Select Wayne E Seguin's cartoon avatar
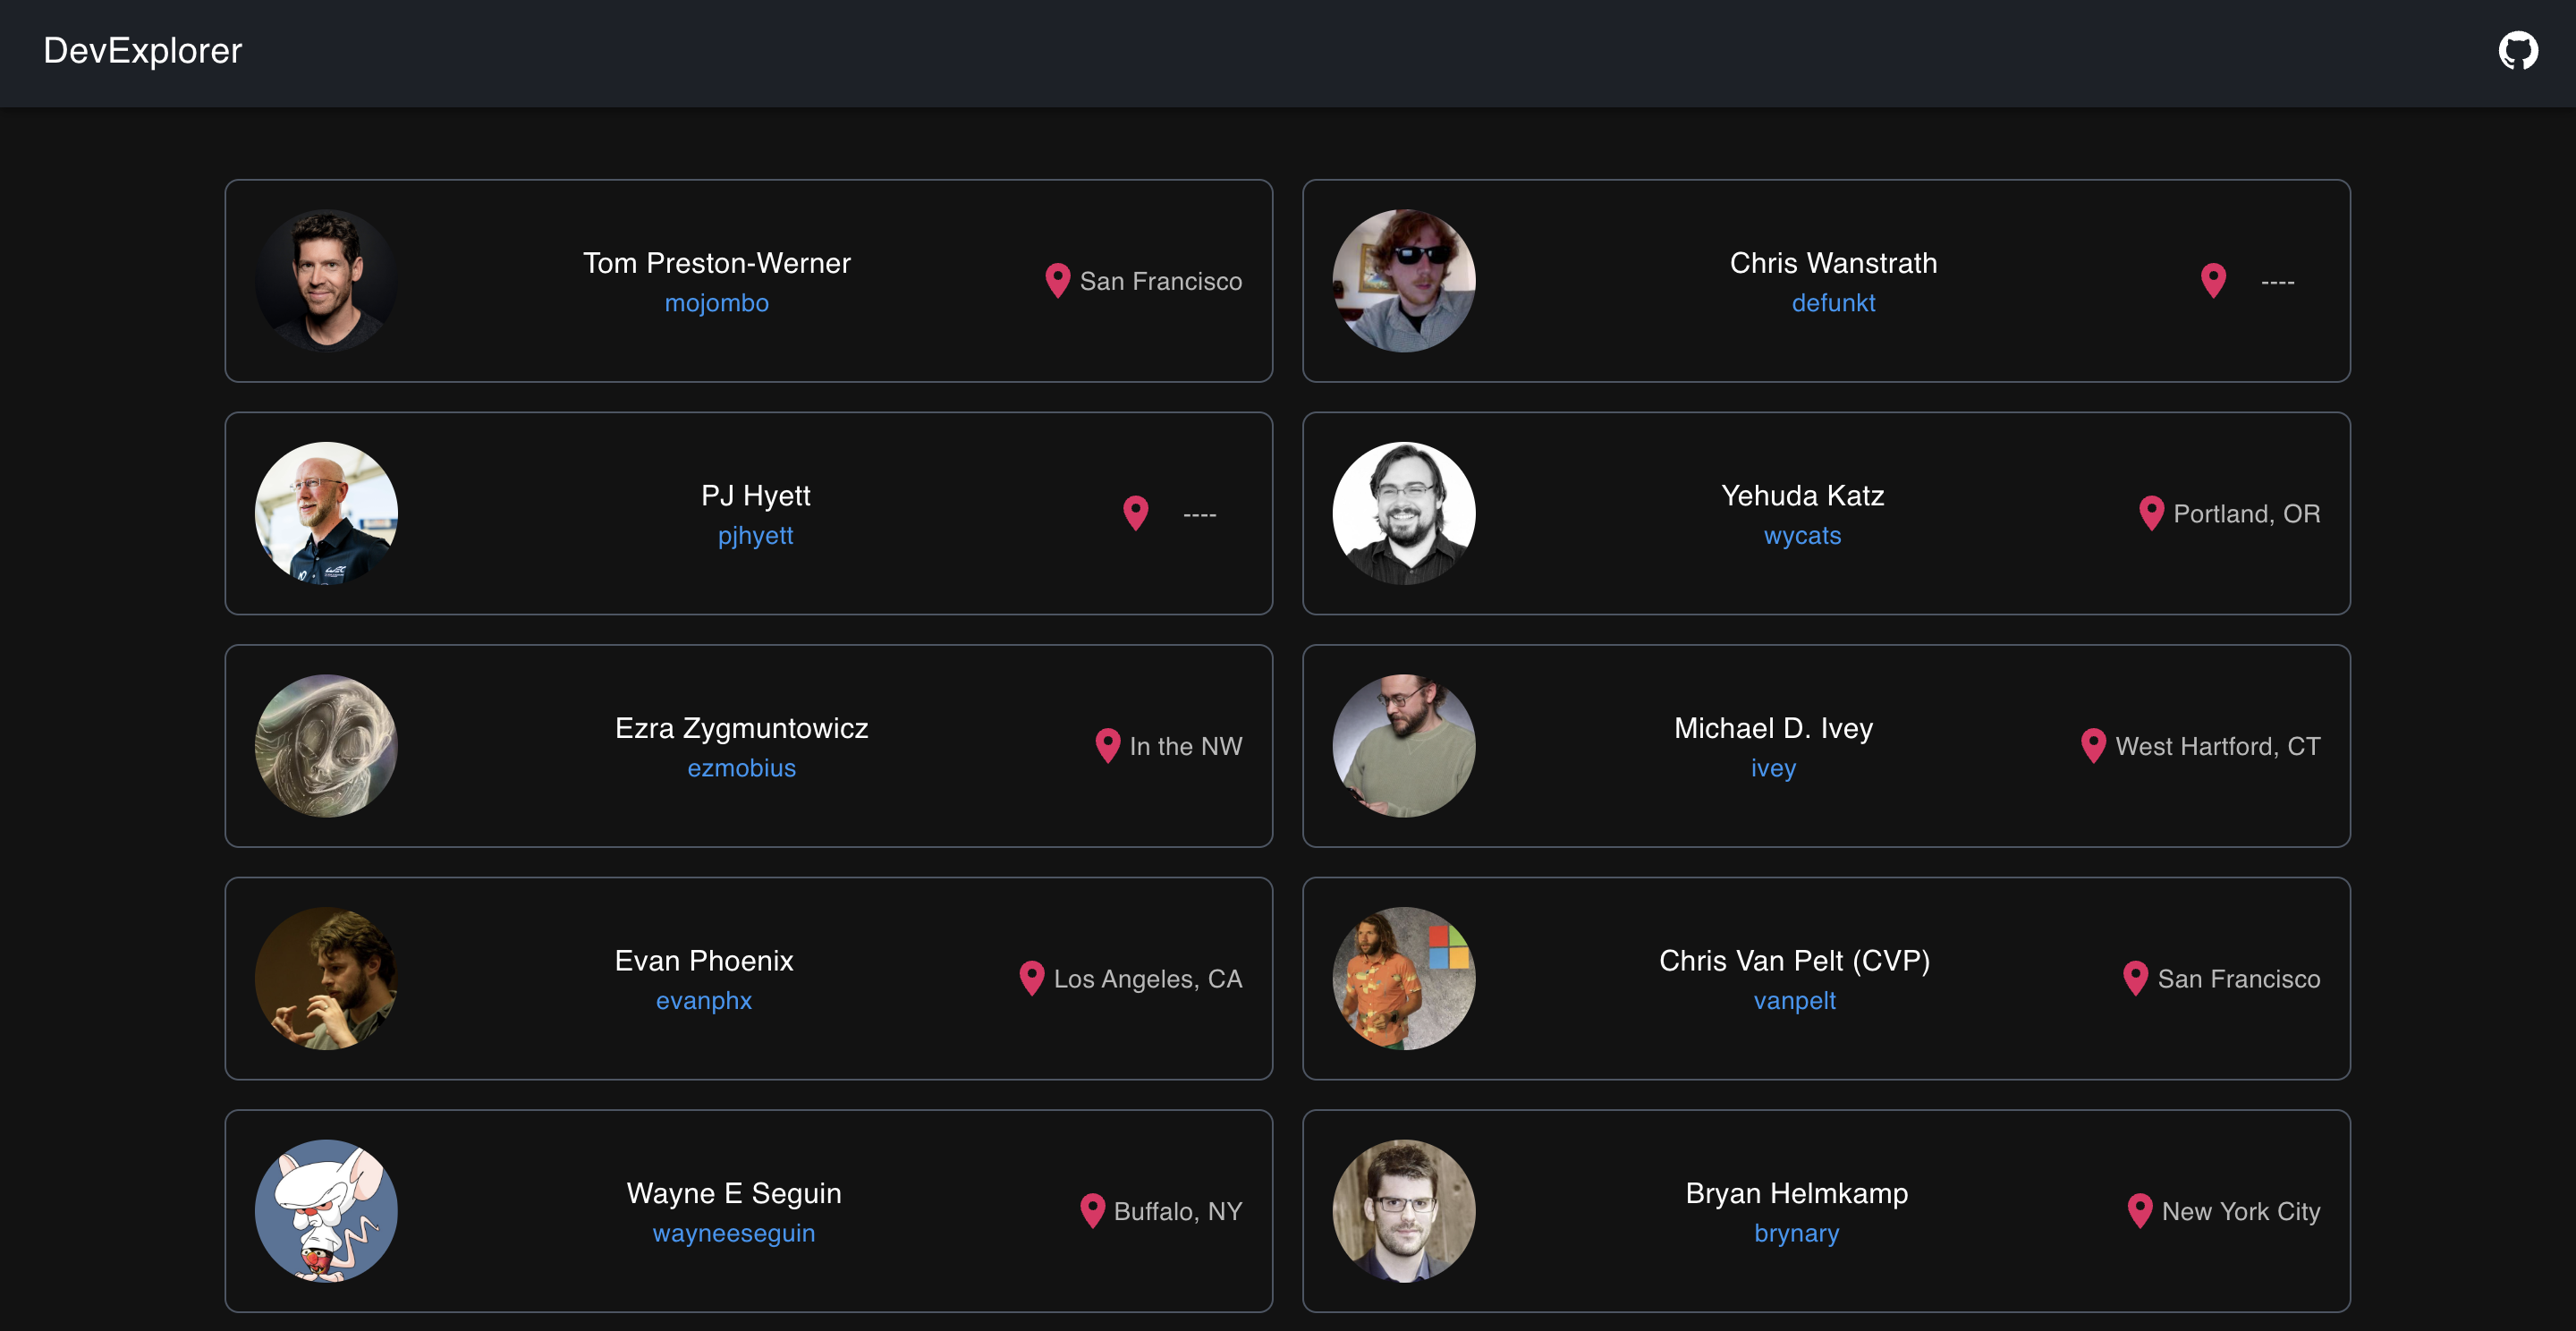 [326, 1210]
